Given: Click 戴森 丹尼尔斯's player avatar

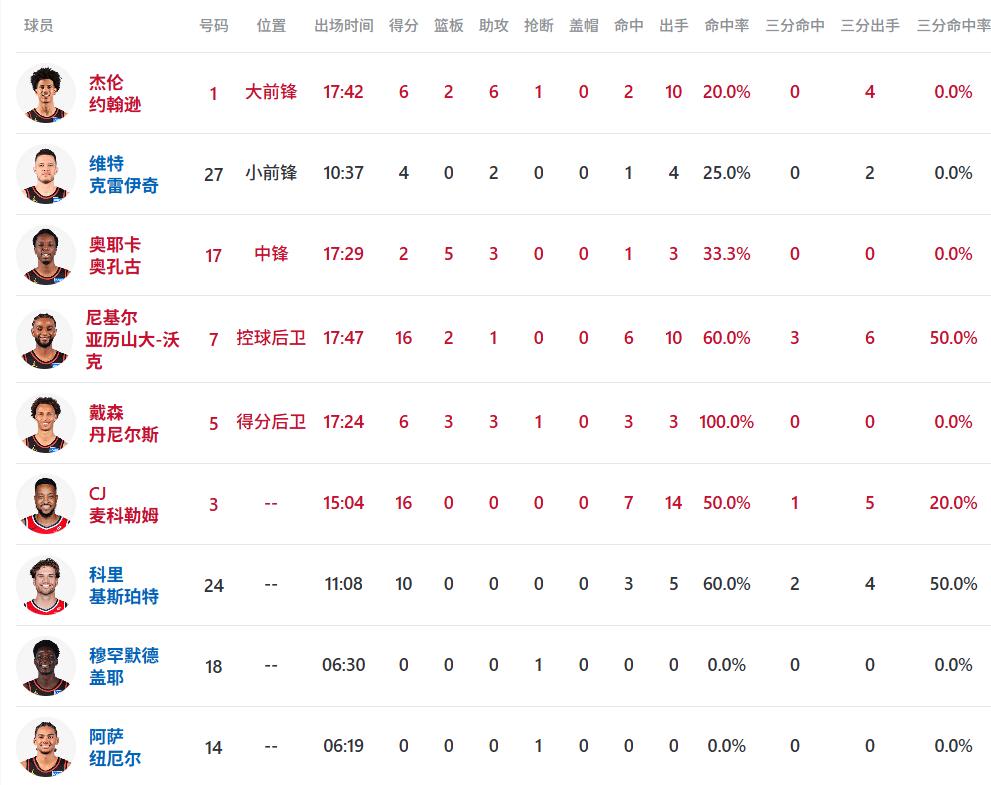Looking at the screenshot, I should (46, 423).
